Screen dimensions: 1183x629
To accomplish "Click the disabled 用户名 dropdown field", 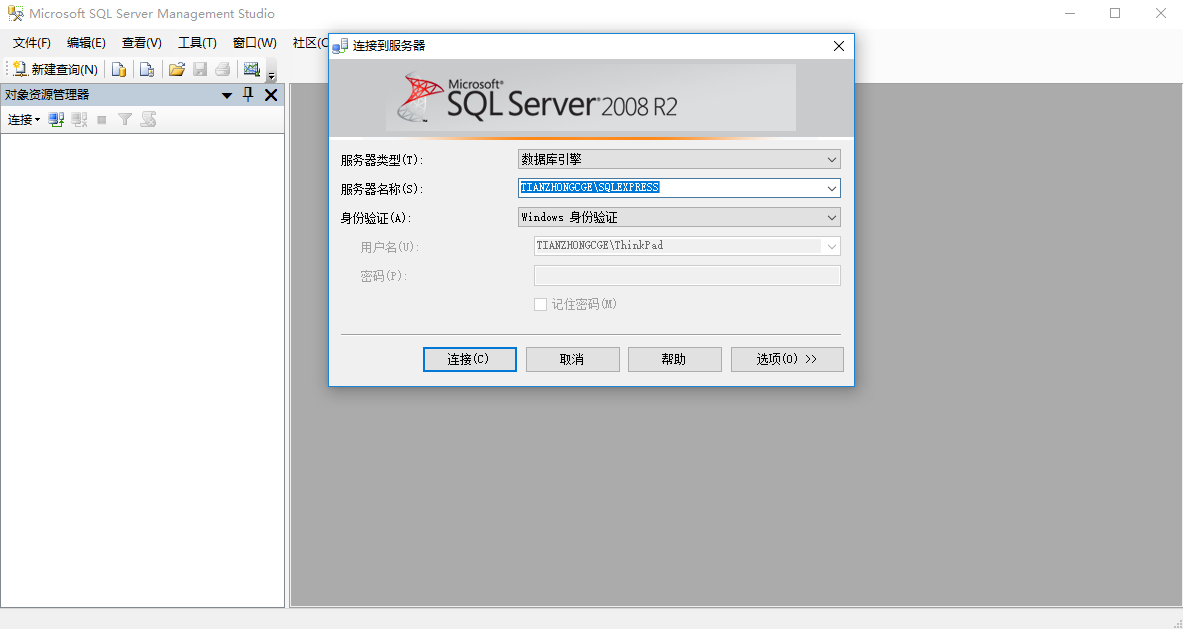I will (687, 246).
